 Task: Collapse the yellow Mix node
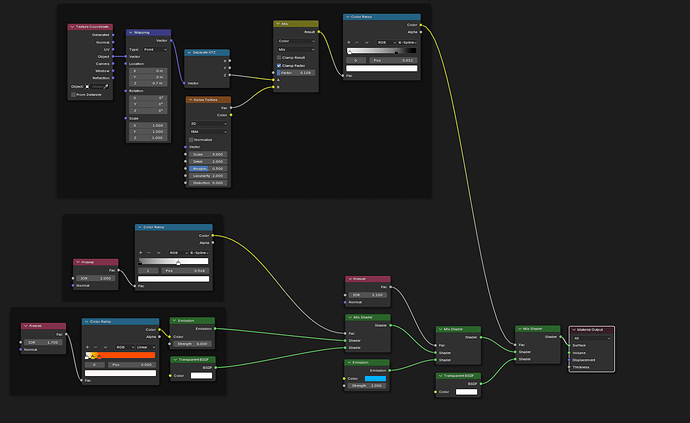278,24
